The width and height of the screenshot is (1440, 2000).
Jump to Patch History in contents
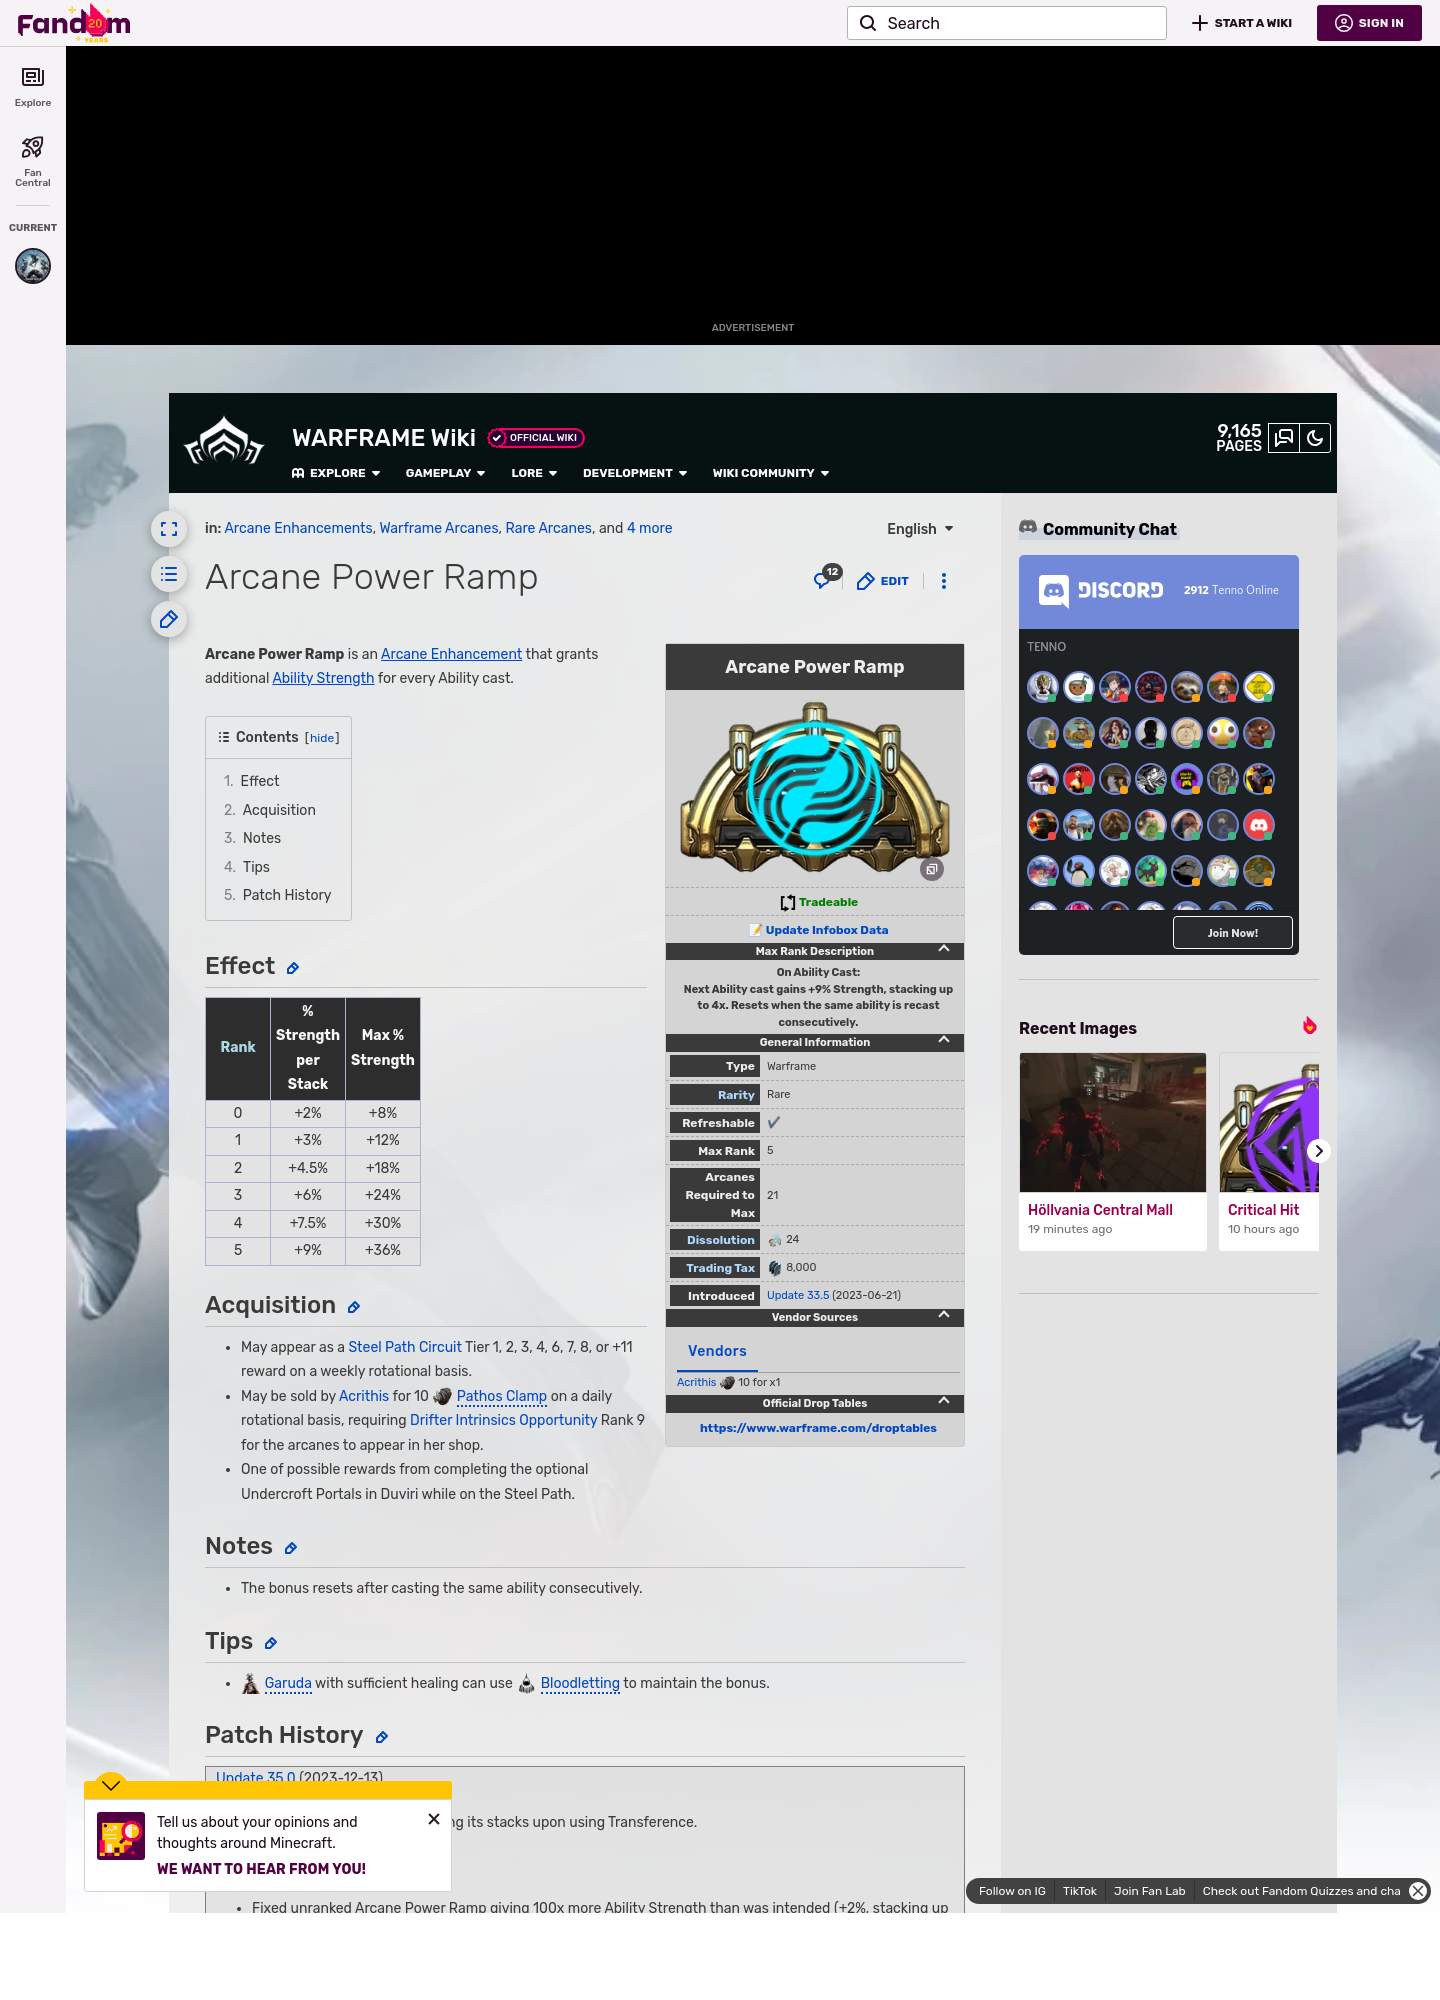click(x=287, y=895)
